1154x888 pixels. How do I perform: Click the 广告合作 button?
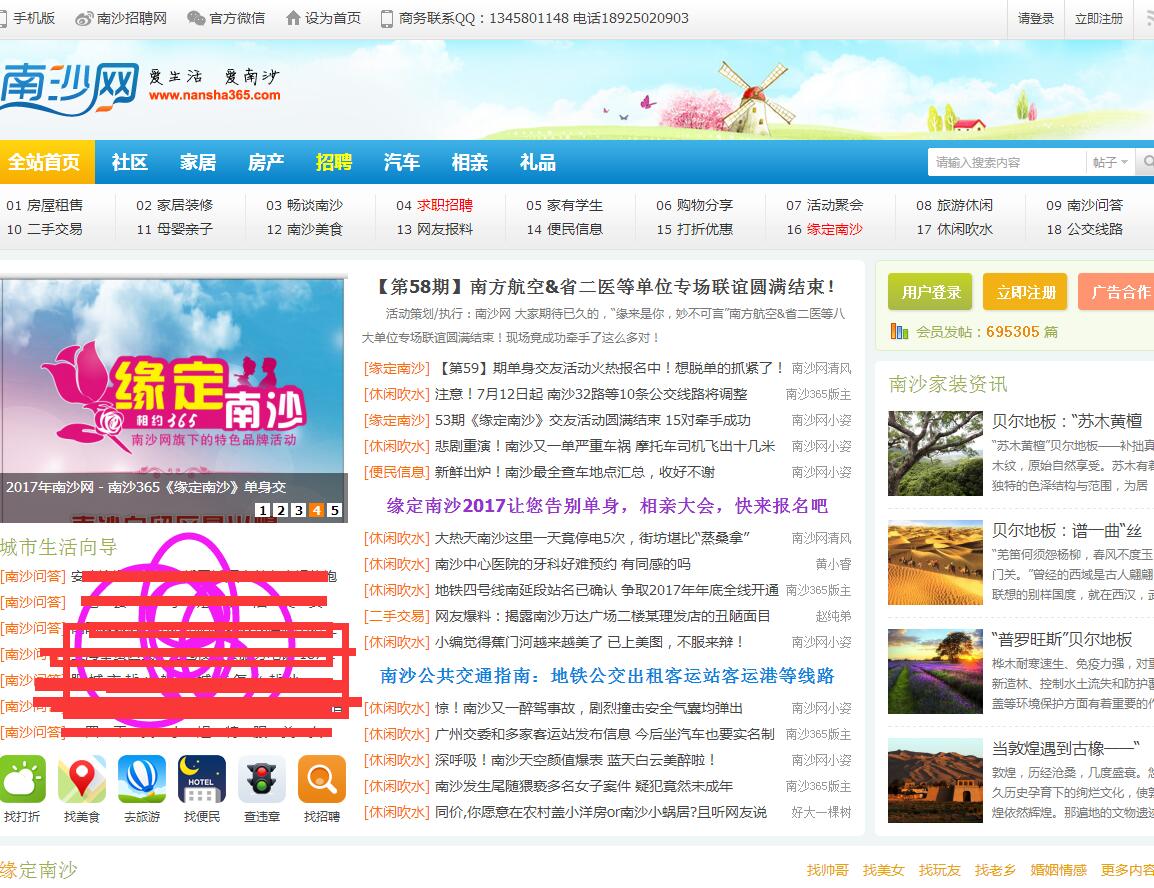pos(1117,292)
